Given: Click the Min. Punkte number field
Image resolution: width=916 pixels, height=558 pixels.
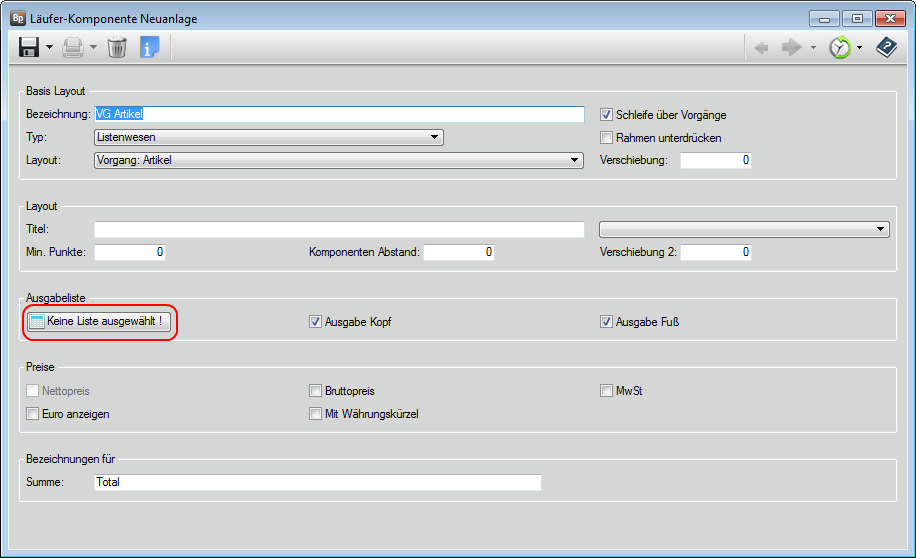Looking at the screenshot, I should pyautogui.click(x=130, y=252).
